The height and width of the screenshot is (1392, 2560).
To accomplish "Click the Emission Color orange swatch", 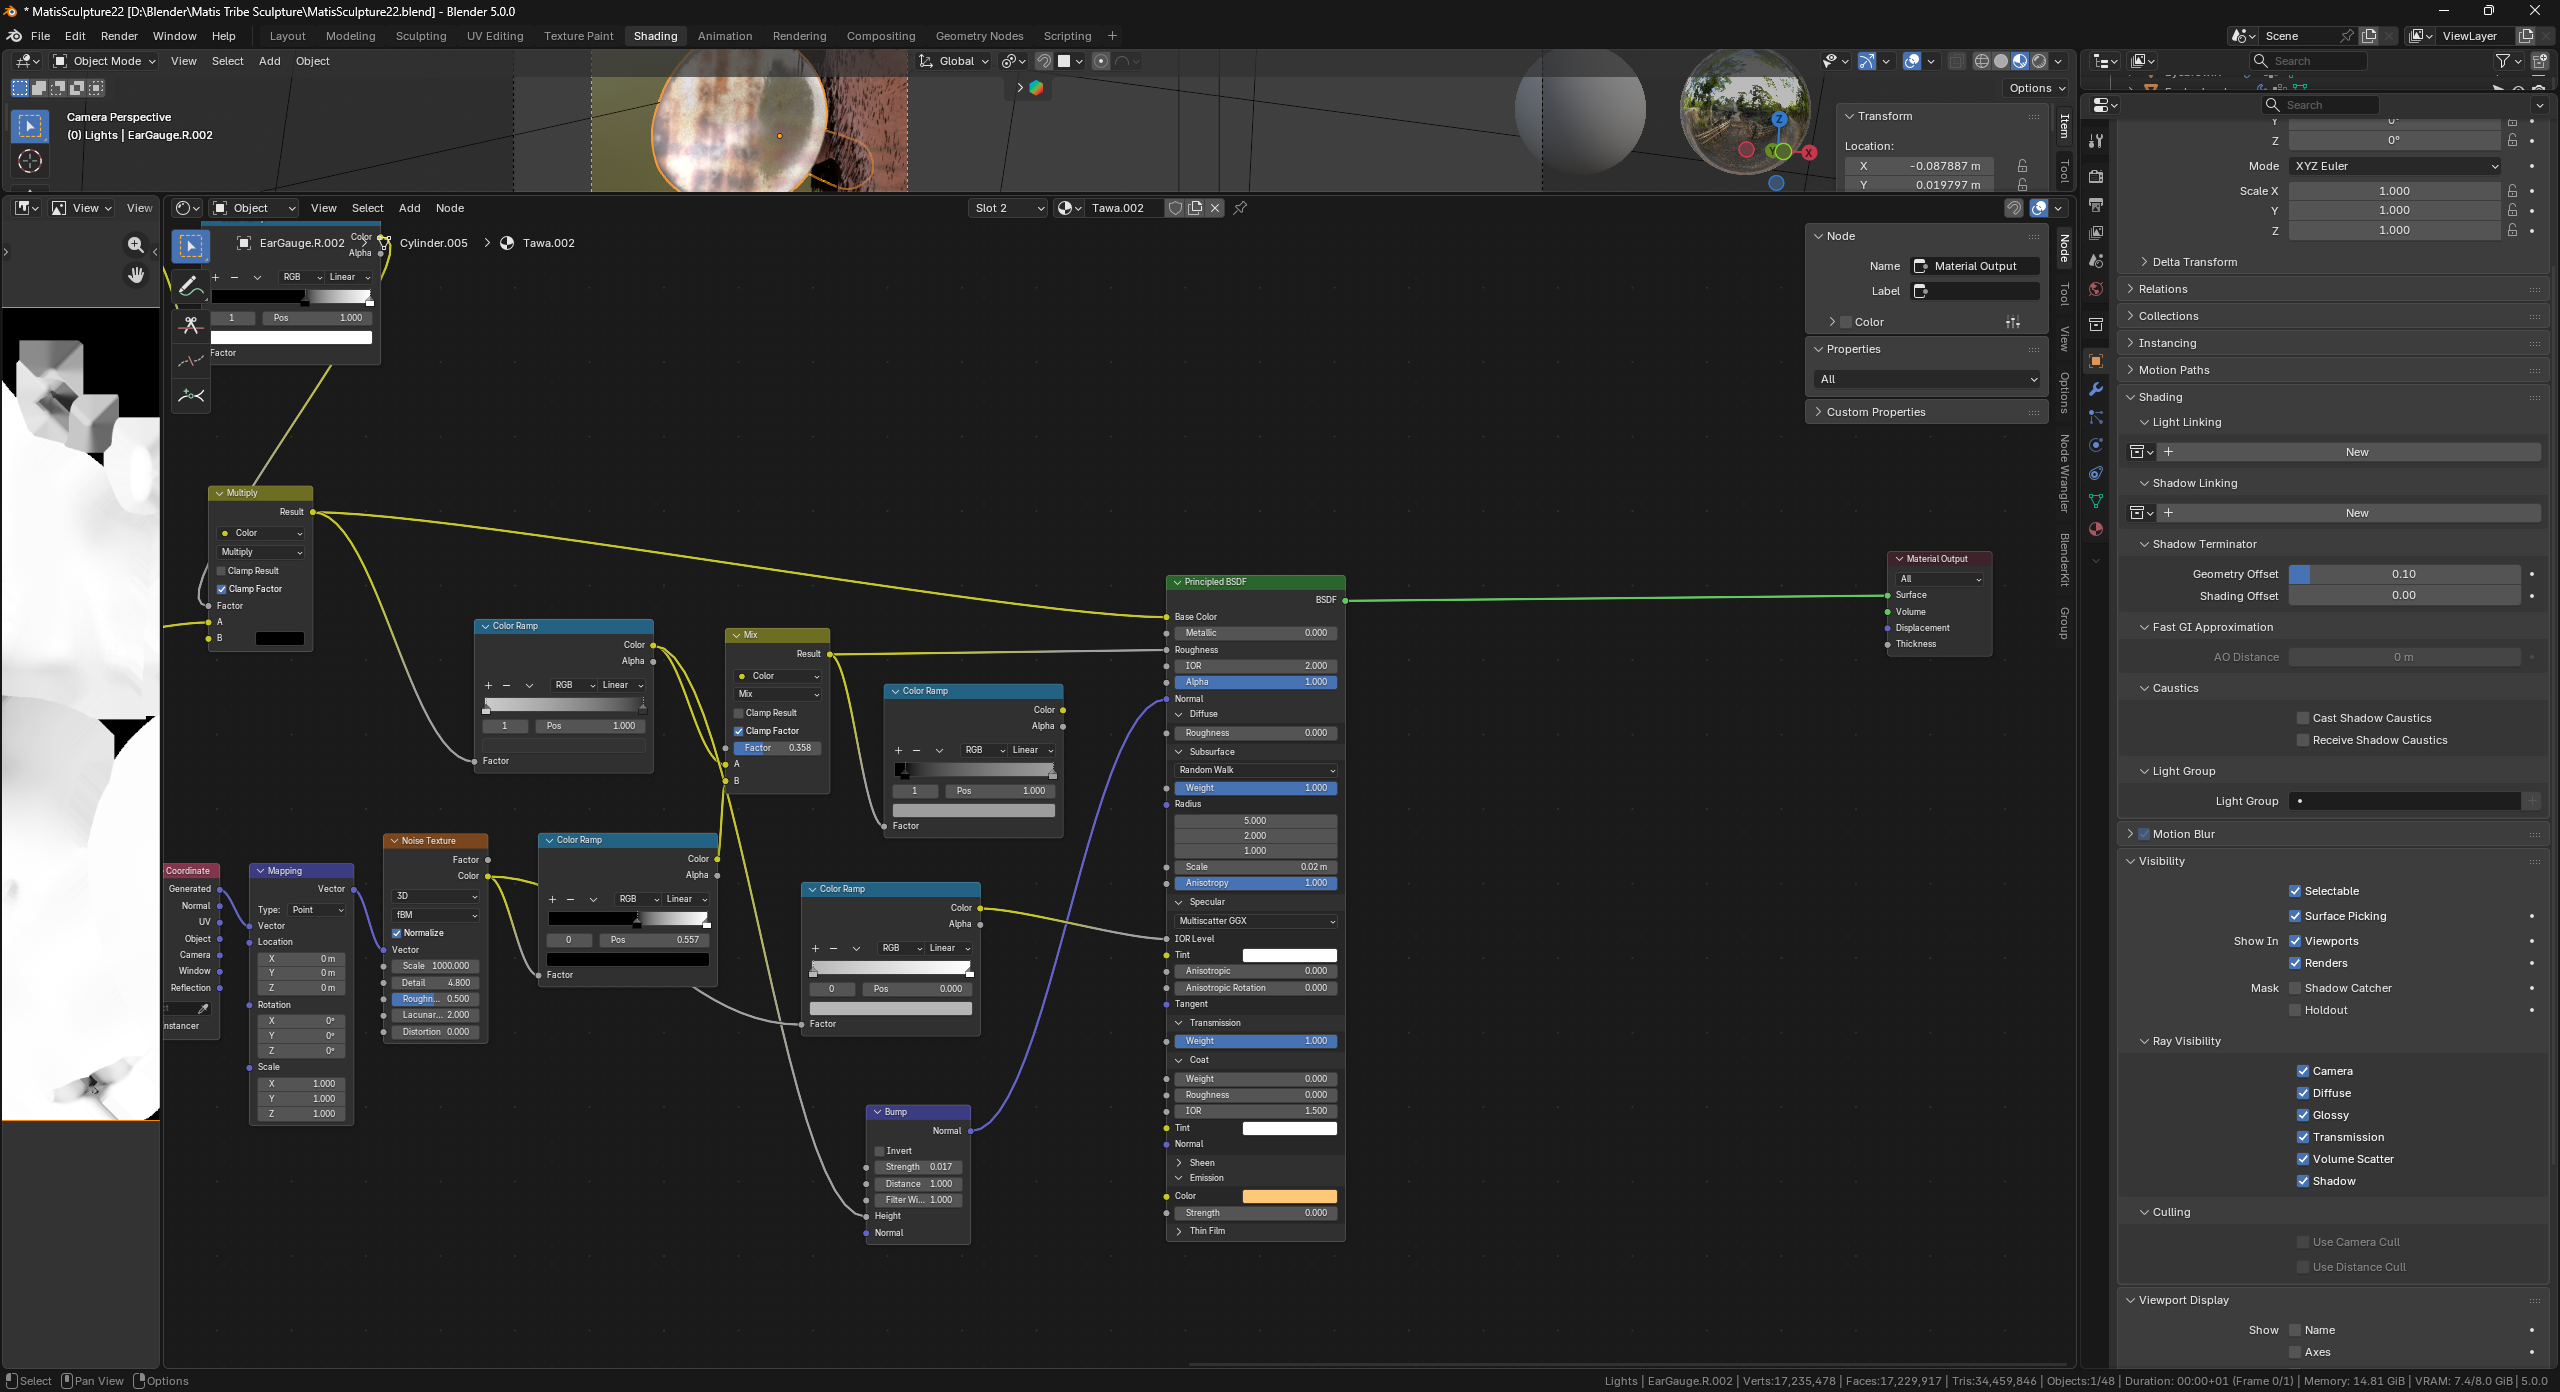I will point(1289,1196).
